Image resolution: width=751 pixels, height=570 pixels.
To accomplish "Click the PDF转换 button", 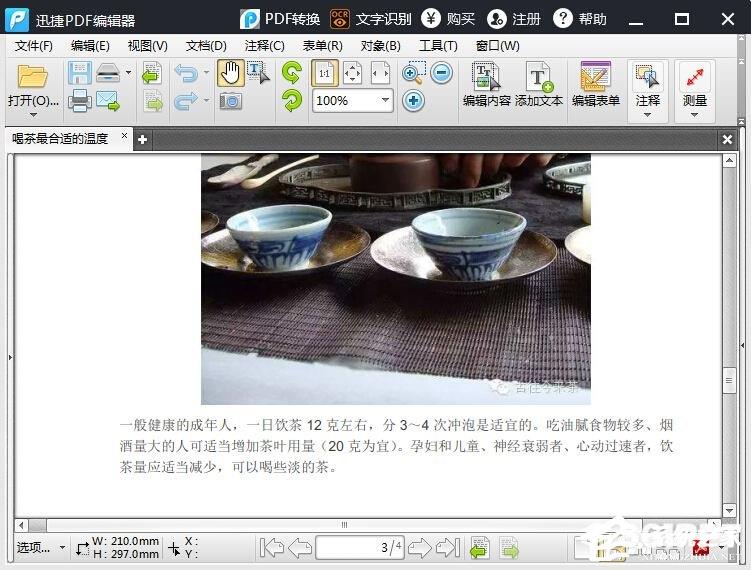I will [x=280, y=19].
